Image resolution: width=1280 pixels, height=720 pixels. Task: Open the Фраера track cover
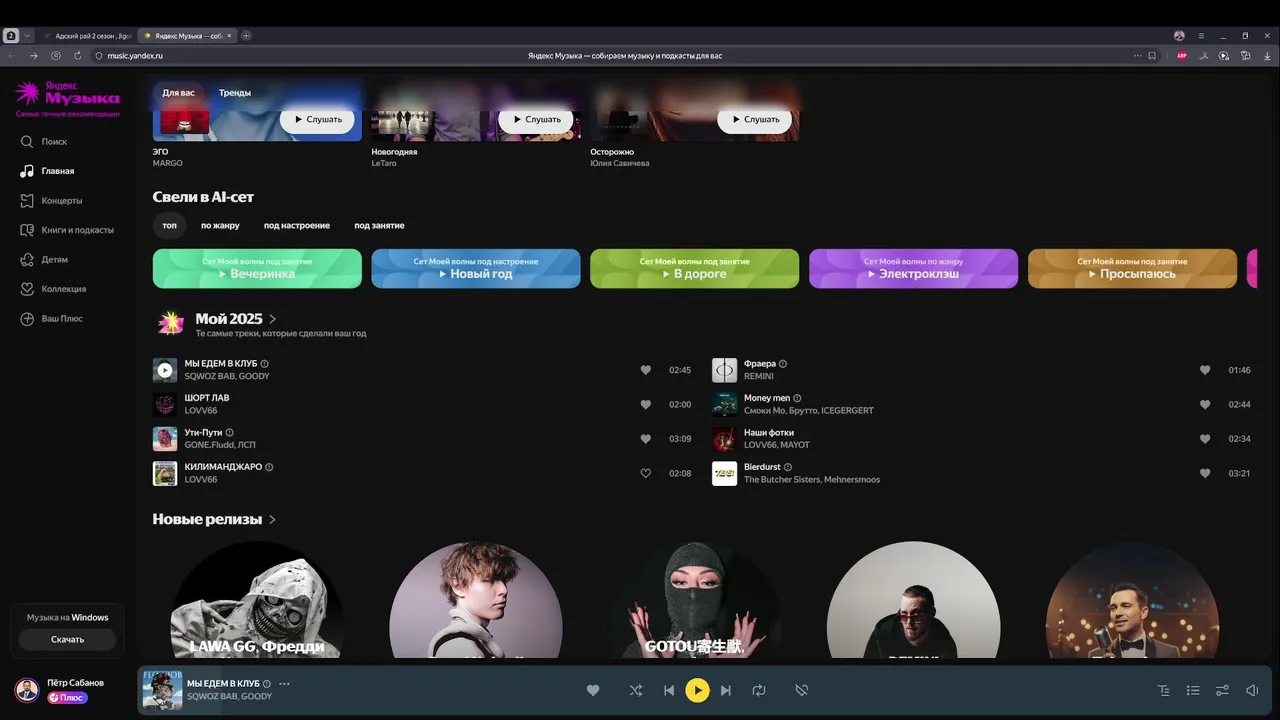pyautogui.click(x=724, y=370)
